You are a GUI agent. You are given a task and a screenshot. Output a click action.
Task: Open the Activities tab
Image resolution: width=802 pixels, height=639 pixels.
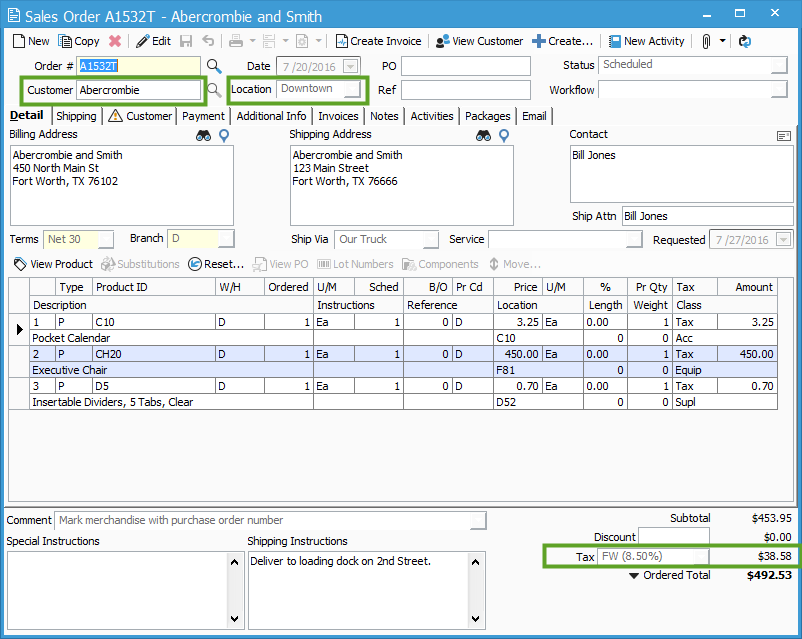pyautogui.click(x=432, y=116)
